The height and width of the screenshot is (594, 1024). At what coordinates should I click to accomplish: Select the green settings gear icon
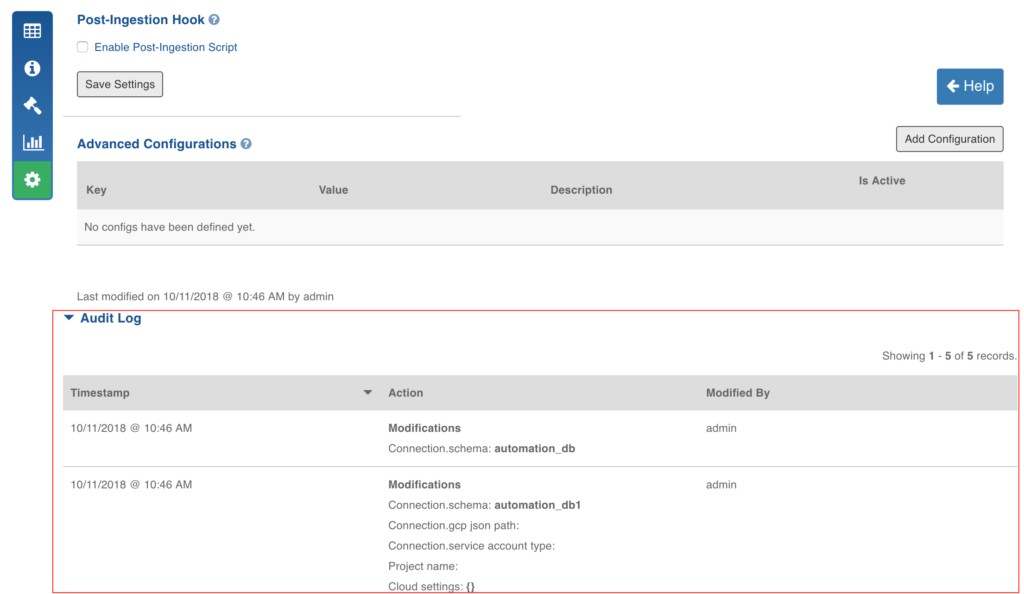32,180
